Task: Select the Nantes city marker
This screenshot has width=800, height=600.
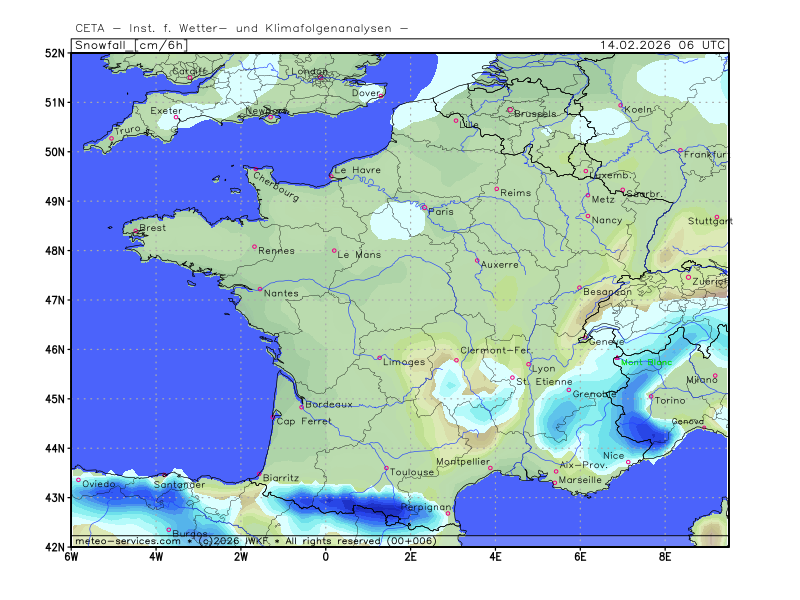Action: click(259, 289)
